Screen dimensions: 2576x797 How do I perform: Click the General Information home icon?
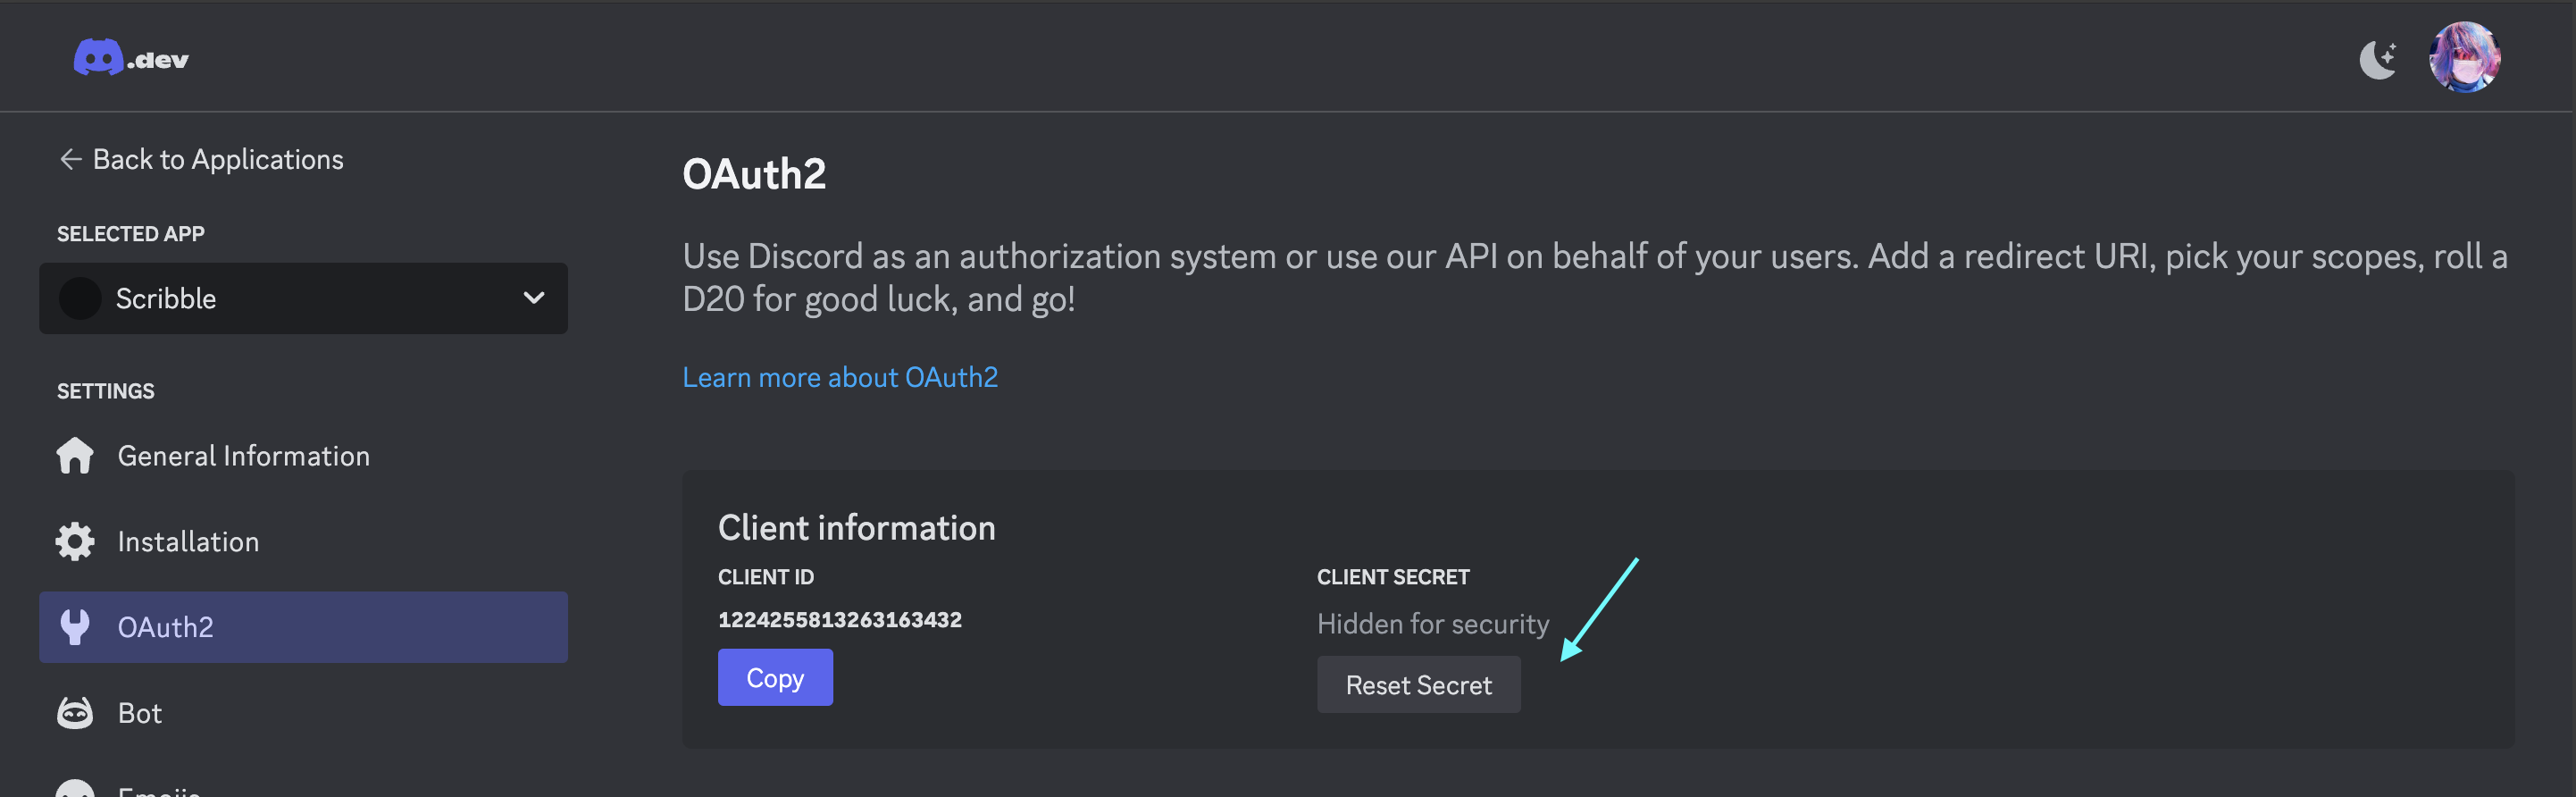point(75,456)
